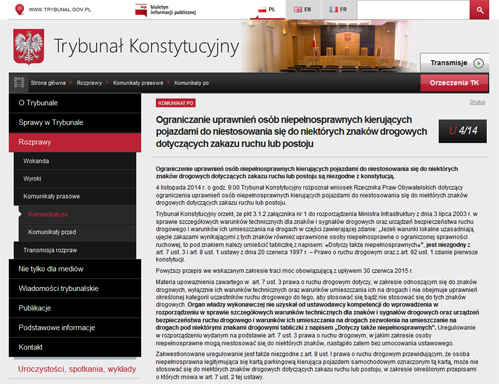Open Orzeczenia TK button
Viewport: 499px width, 384px height.
(x=454, y=83)
